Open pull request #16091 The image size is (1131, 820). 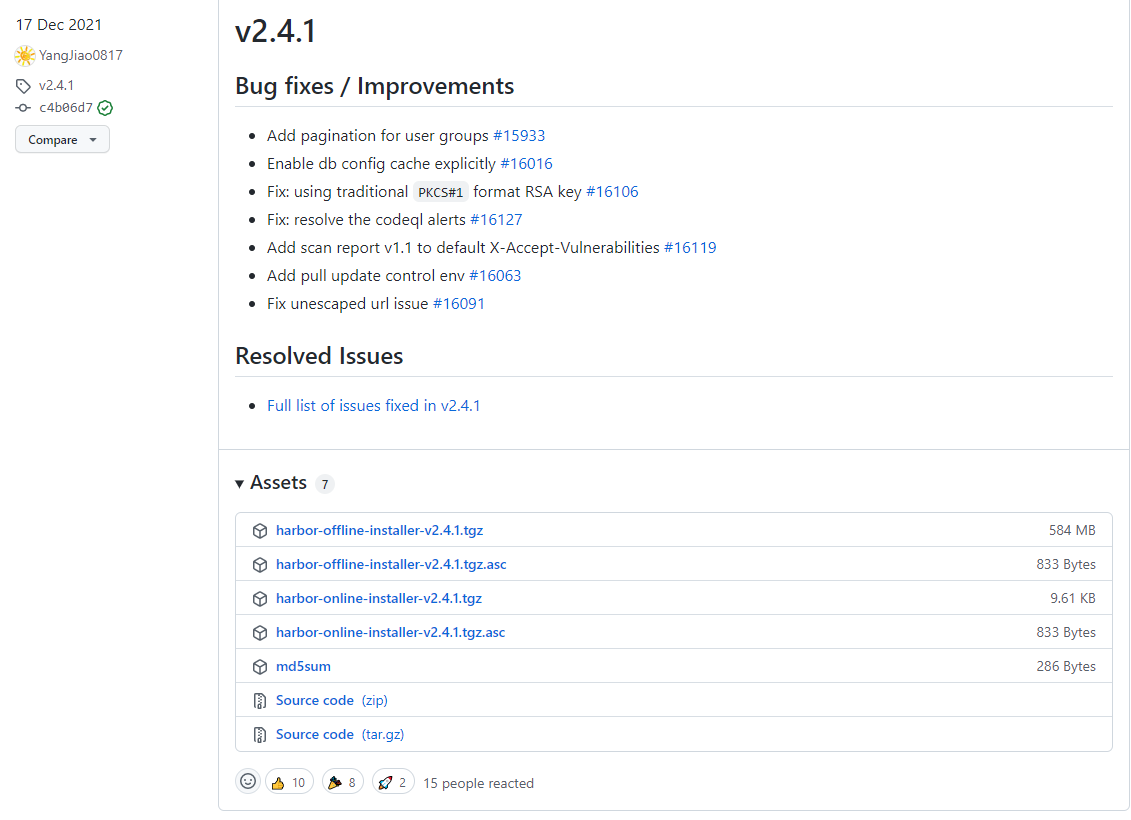click(459, 304)
